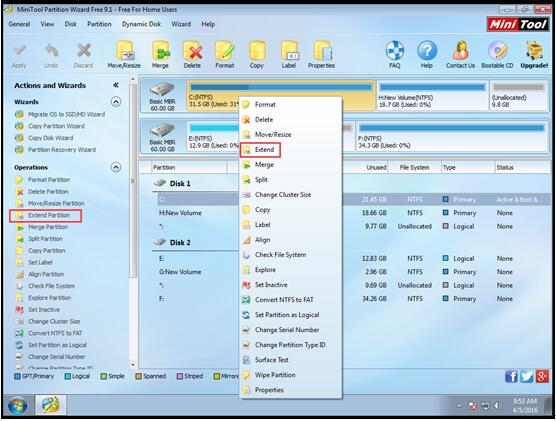This screenshot has height=421, width=556.
Task: Click the Copy toolbar icon
Action: point(257,54)
